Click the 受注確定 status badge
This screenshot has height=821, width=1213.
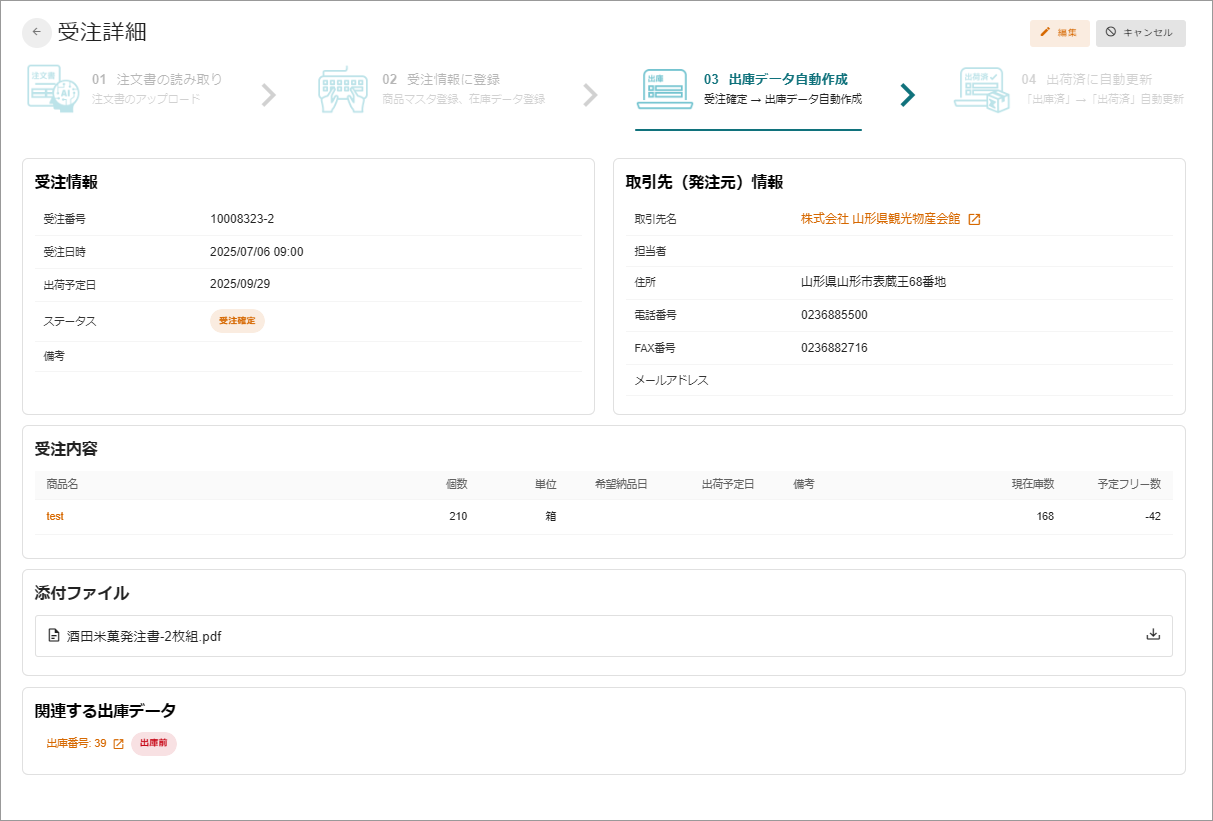pos(237,321)
